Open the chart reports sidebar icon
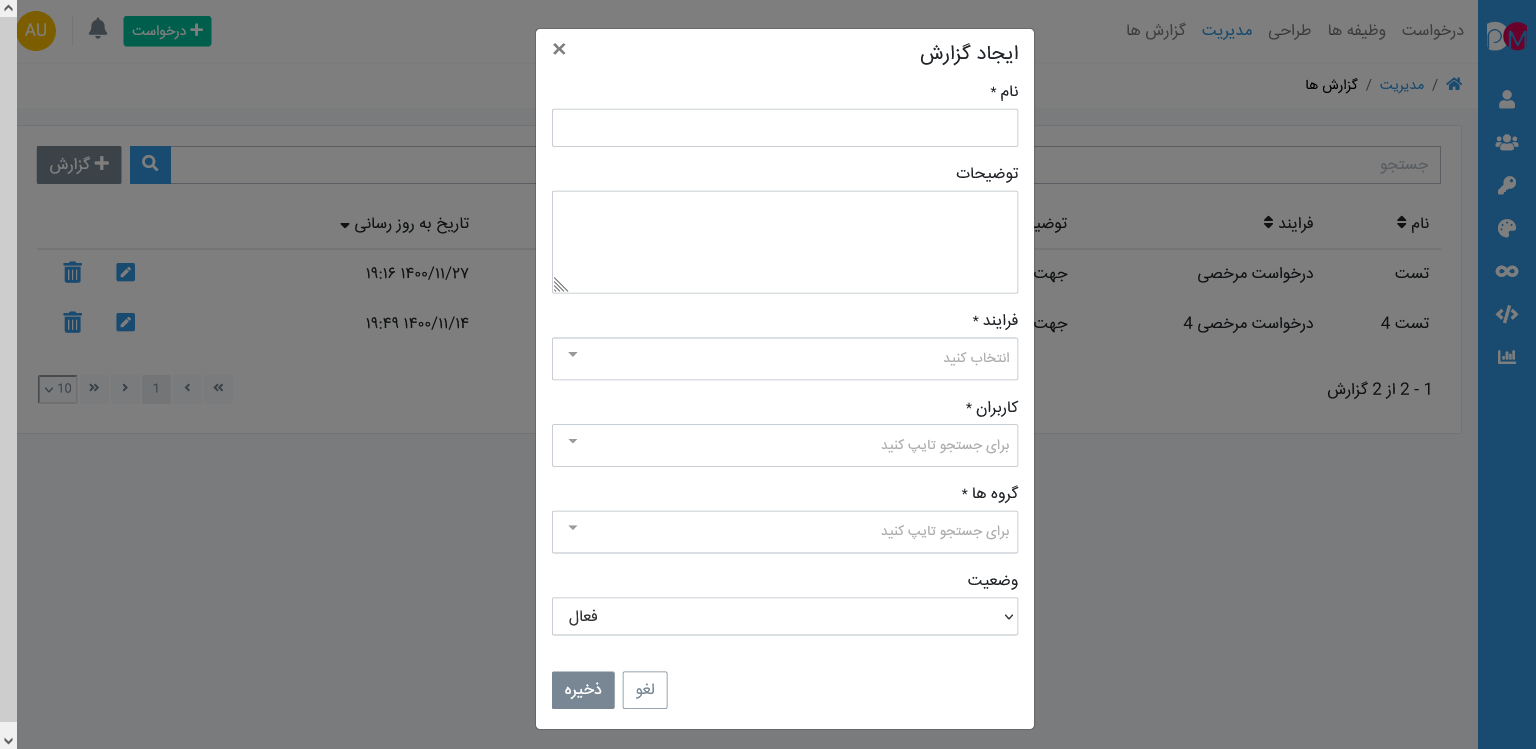Viewport: 1536px width, 749px height. 1507,357
